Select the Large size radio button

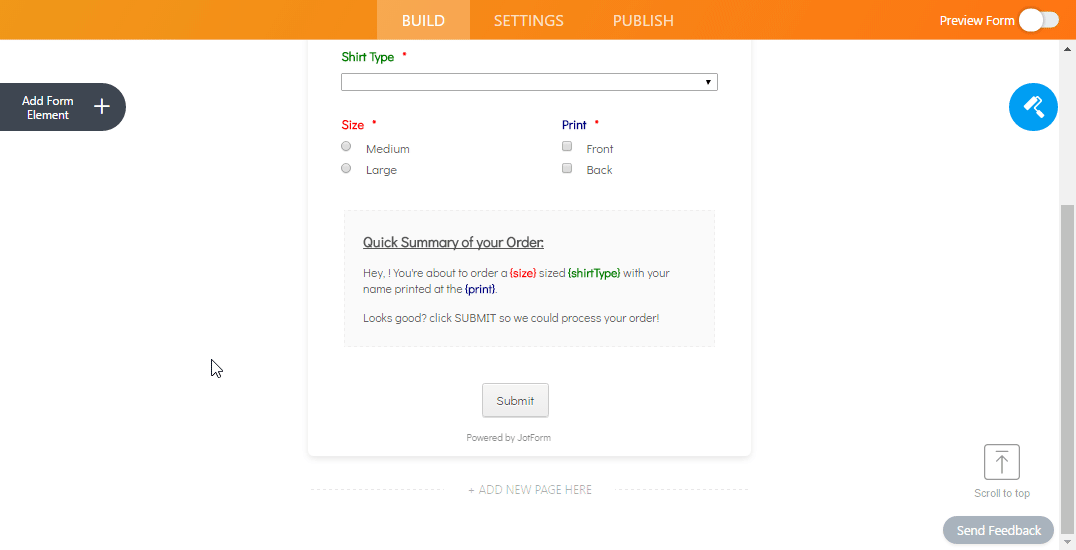click(346, 168)
